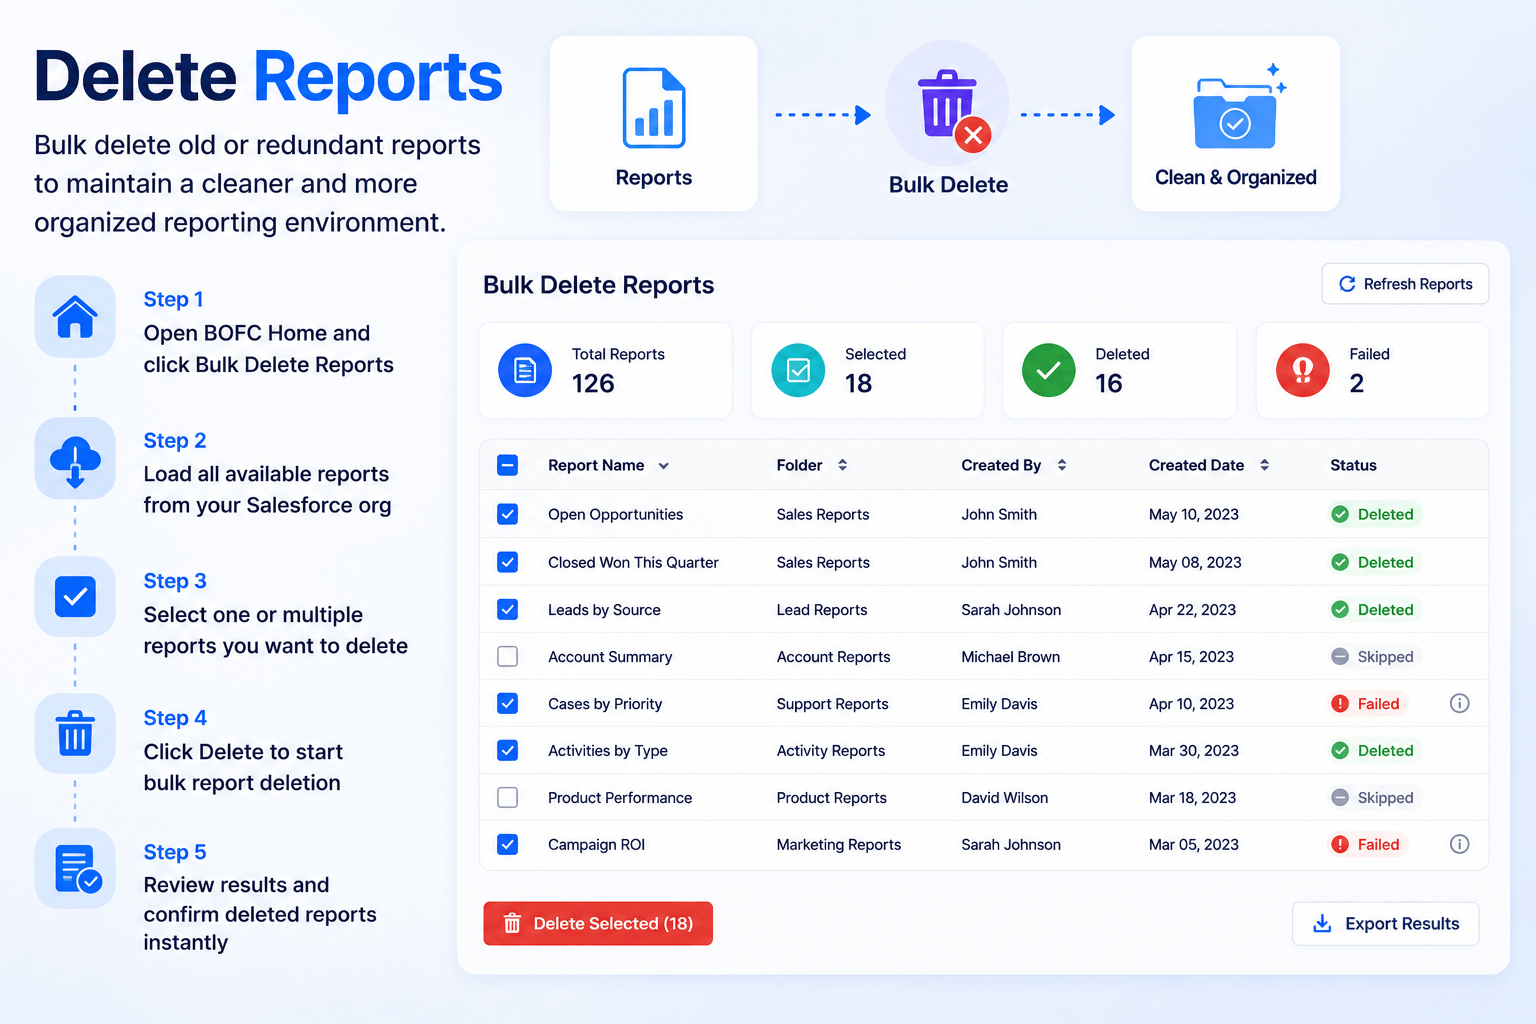This screenshot has width=1536, height=1024.
Task: Click the 'May 10, 2023' date cell
Action: point(1193,514)
